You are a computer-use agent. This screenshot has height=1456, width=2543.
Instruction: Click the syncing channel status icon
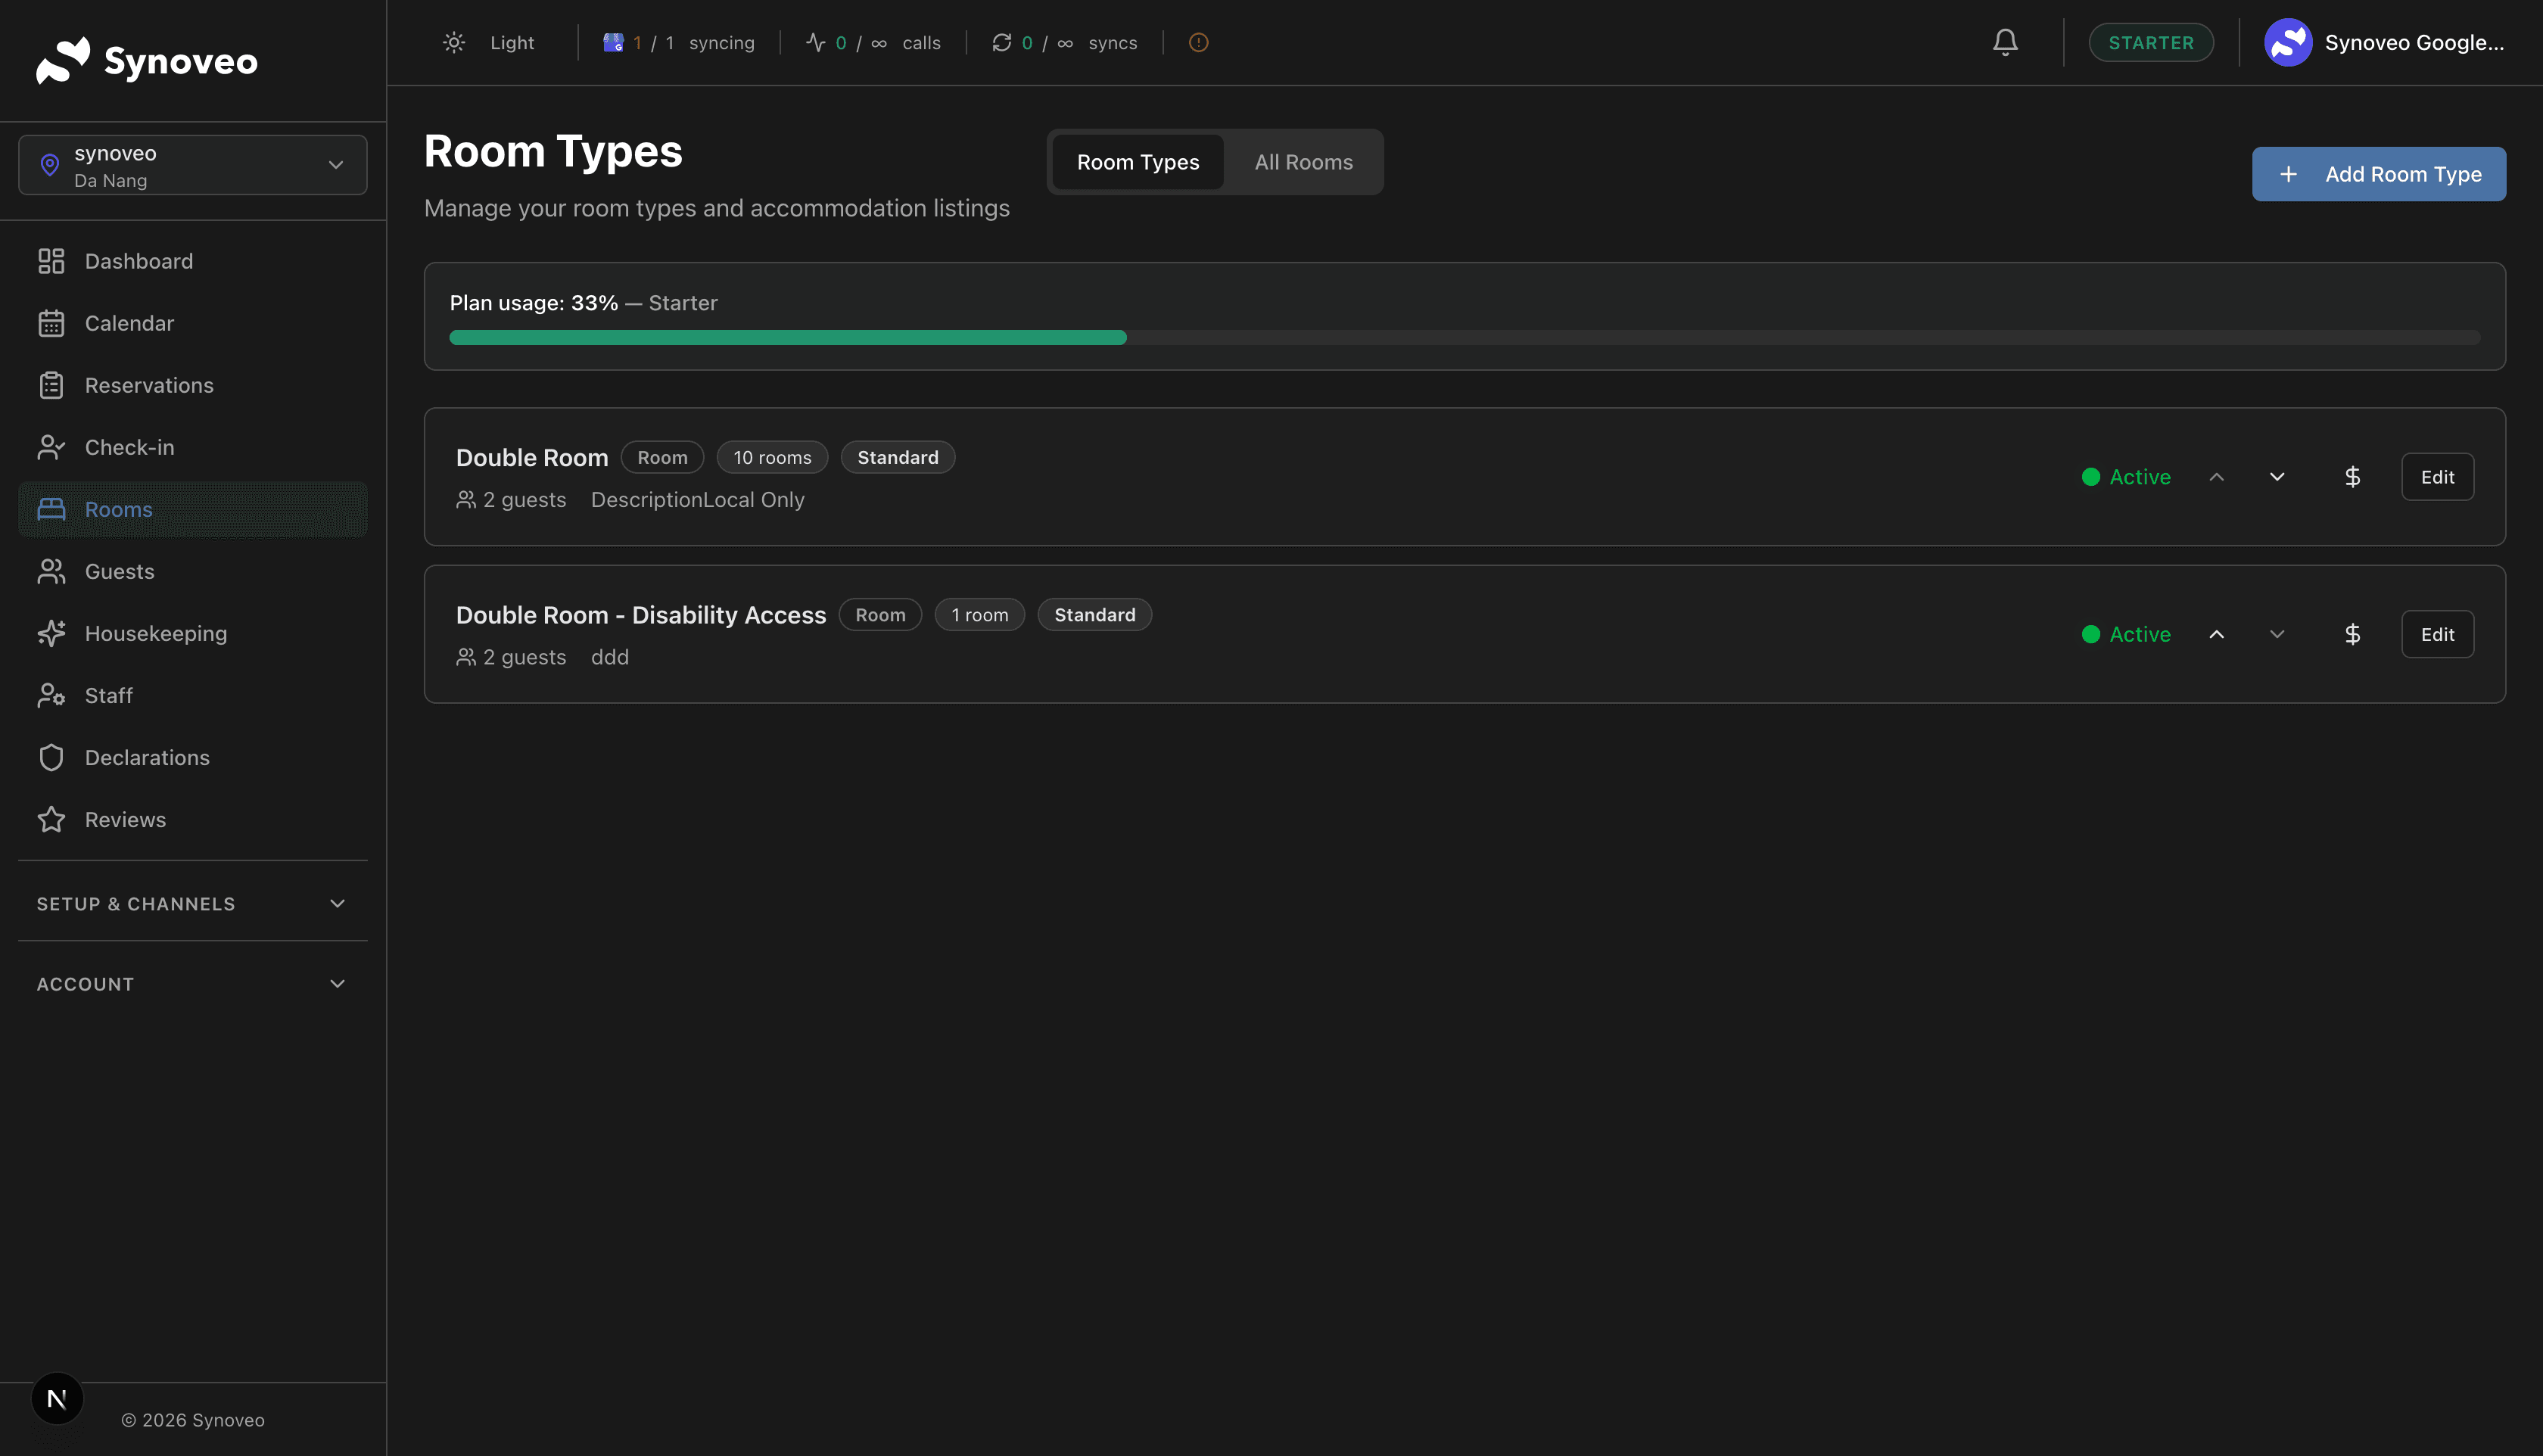pyautogui.click(x=613, y=42)
